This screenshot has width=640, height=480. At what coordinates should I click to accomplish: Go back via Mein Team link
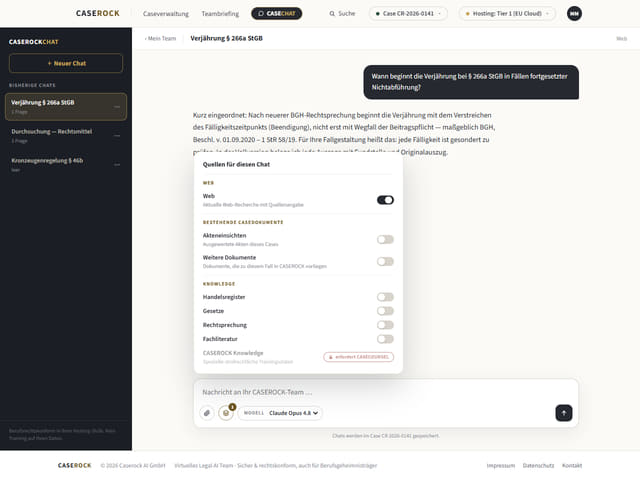[x=160, y=38]
